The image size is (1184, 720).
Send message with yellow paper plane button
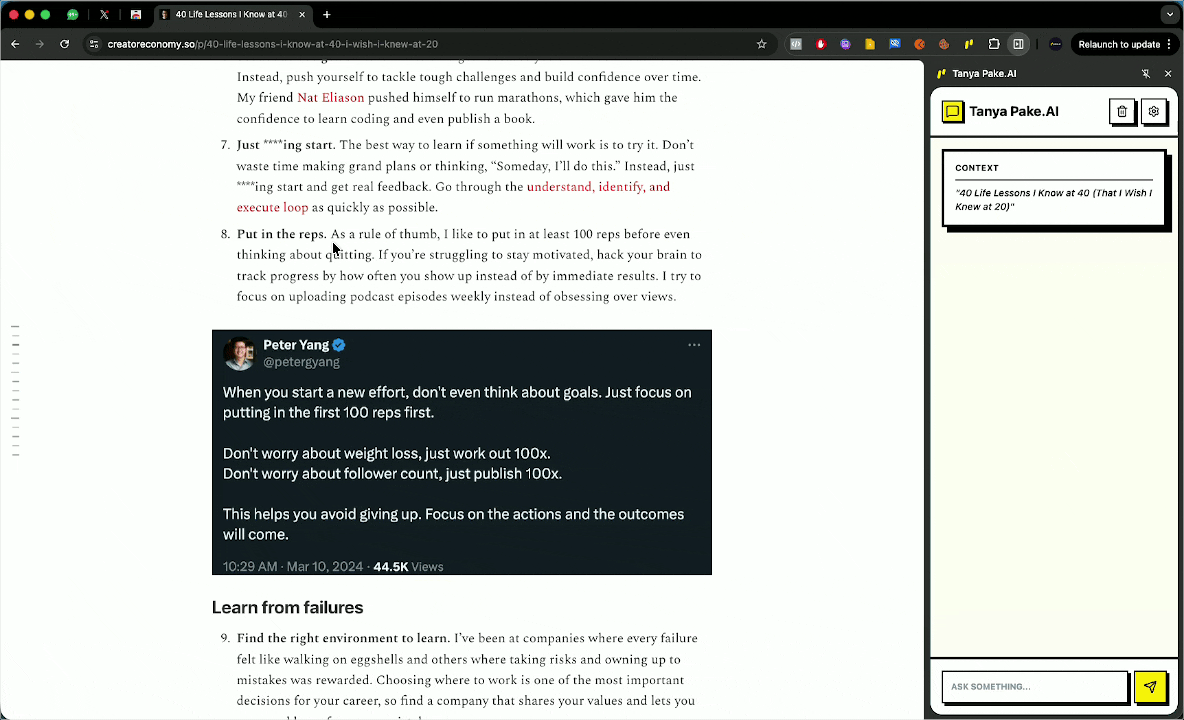[1150, 687]
